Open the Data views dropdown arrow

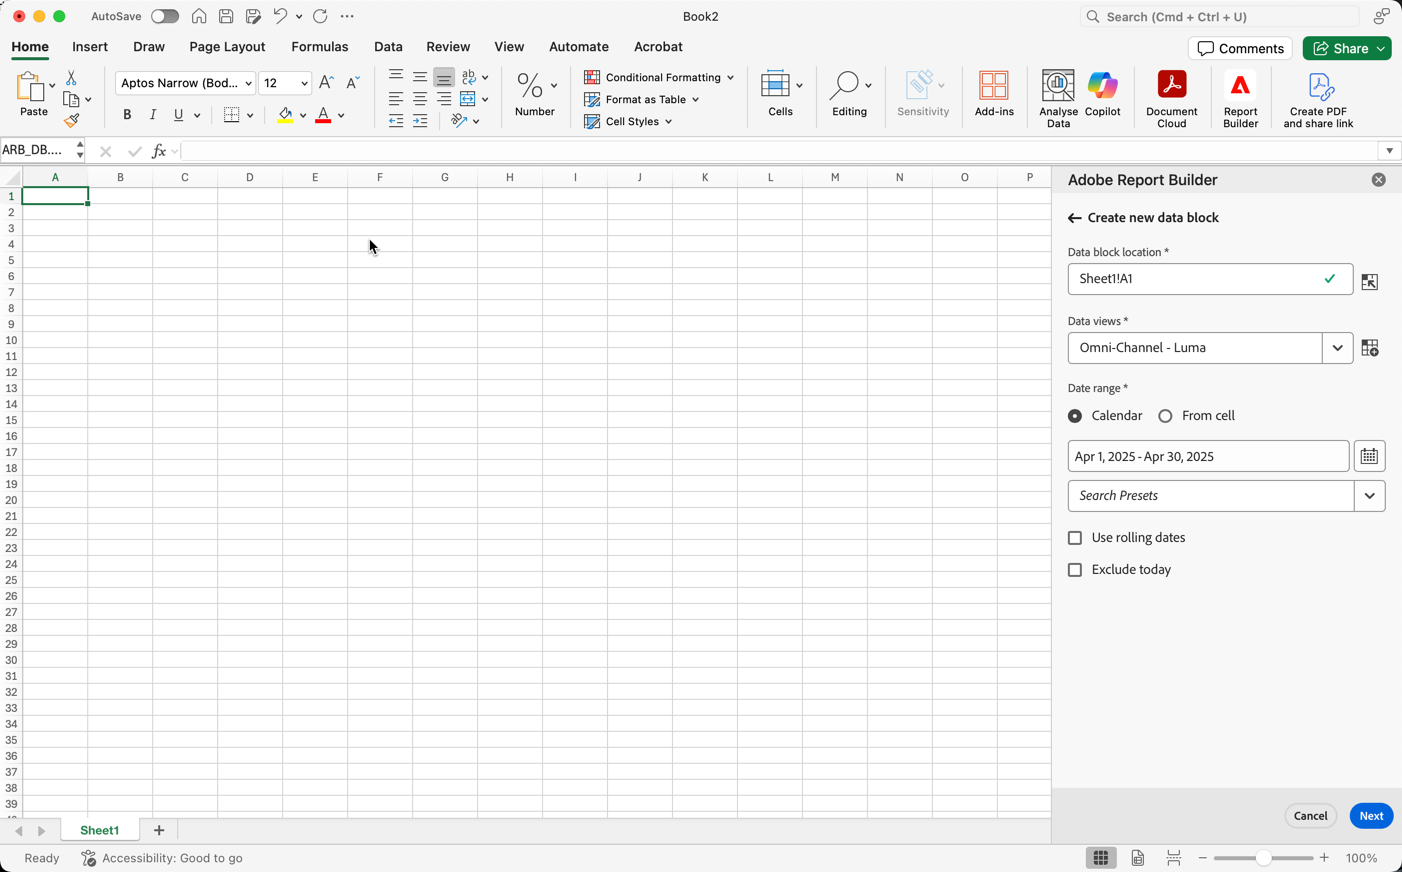coord(1337,348)
